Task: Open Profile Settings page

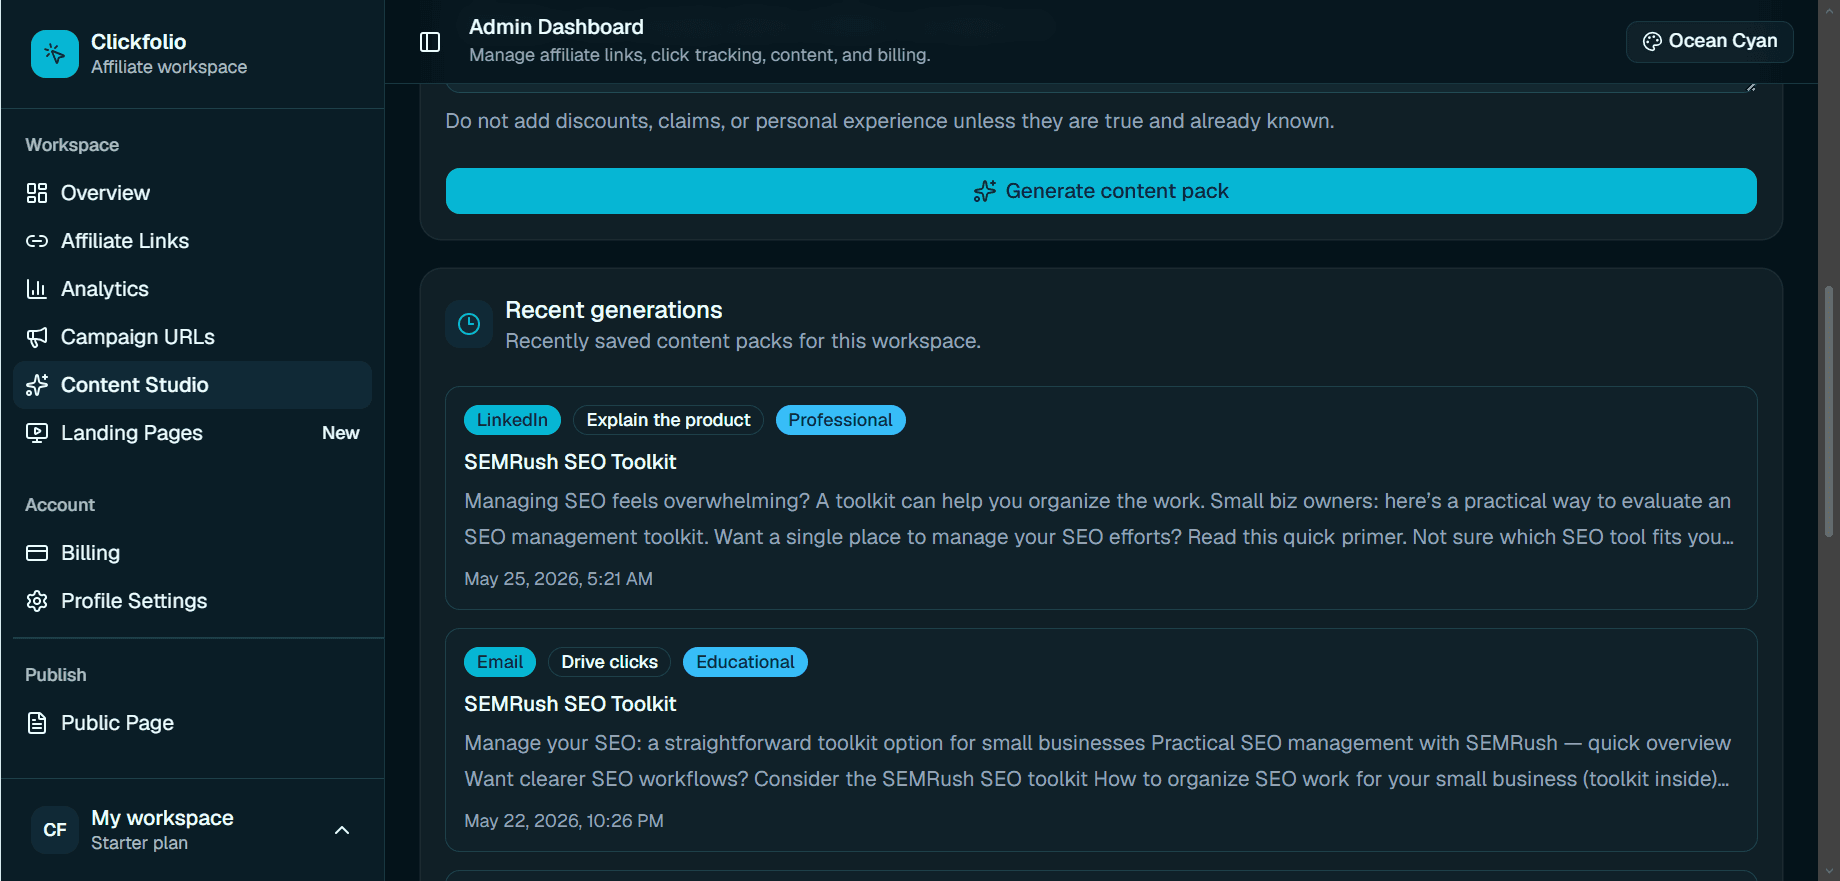Action: click(192, 601)
